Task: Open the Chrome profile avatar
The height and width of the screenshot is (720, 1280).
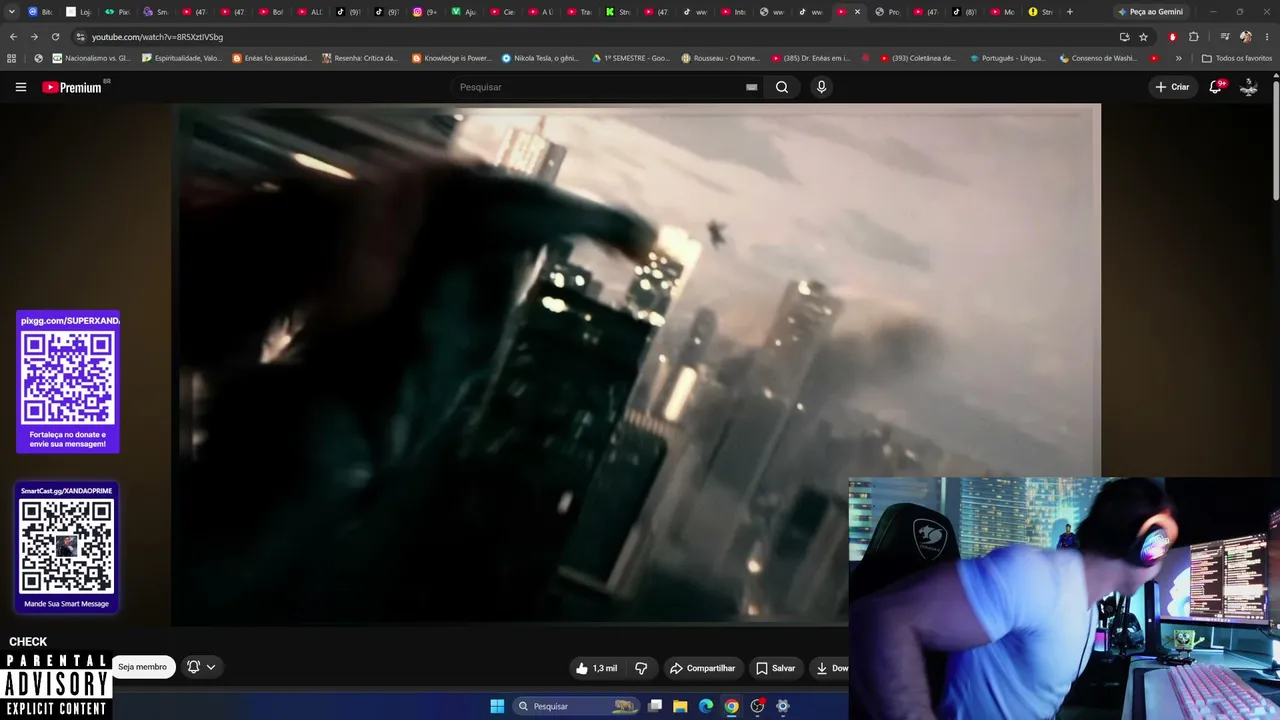Action: (1246, 37)
